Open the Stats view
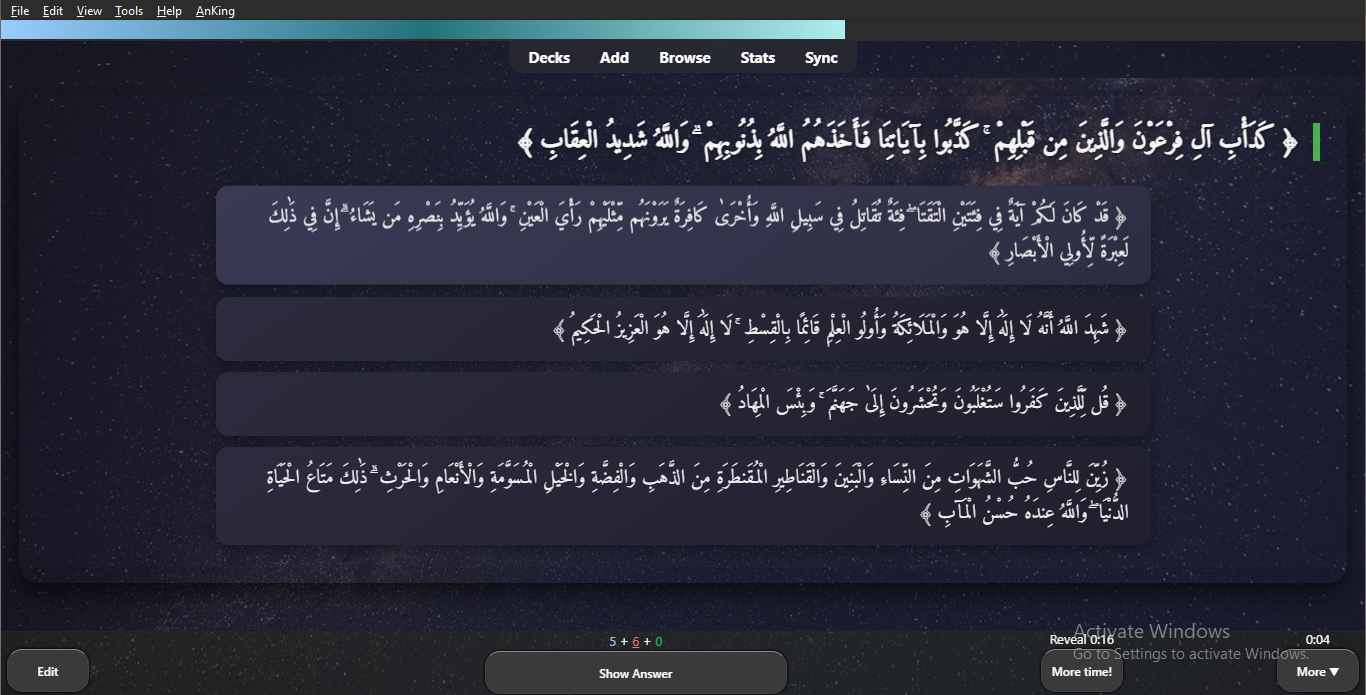 point(757,58)
